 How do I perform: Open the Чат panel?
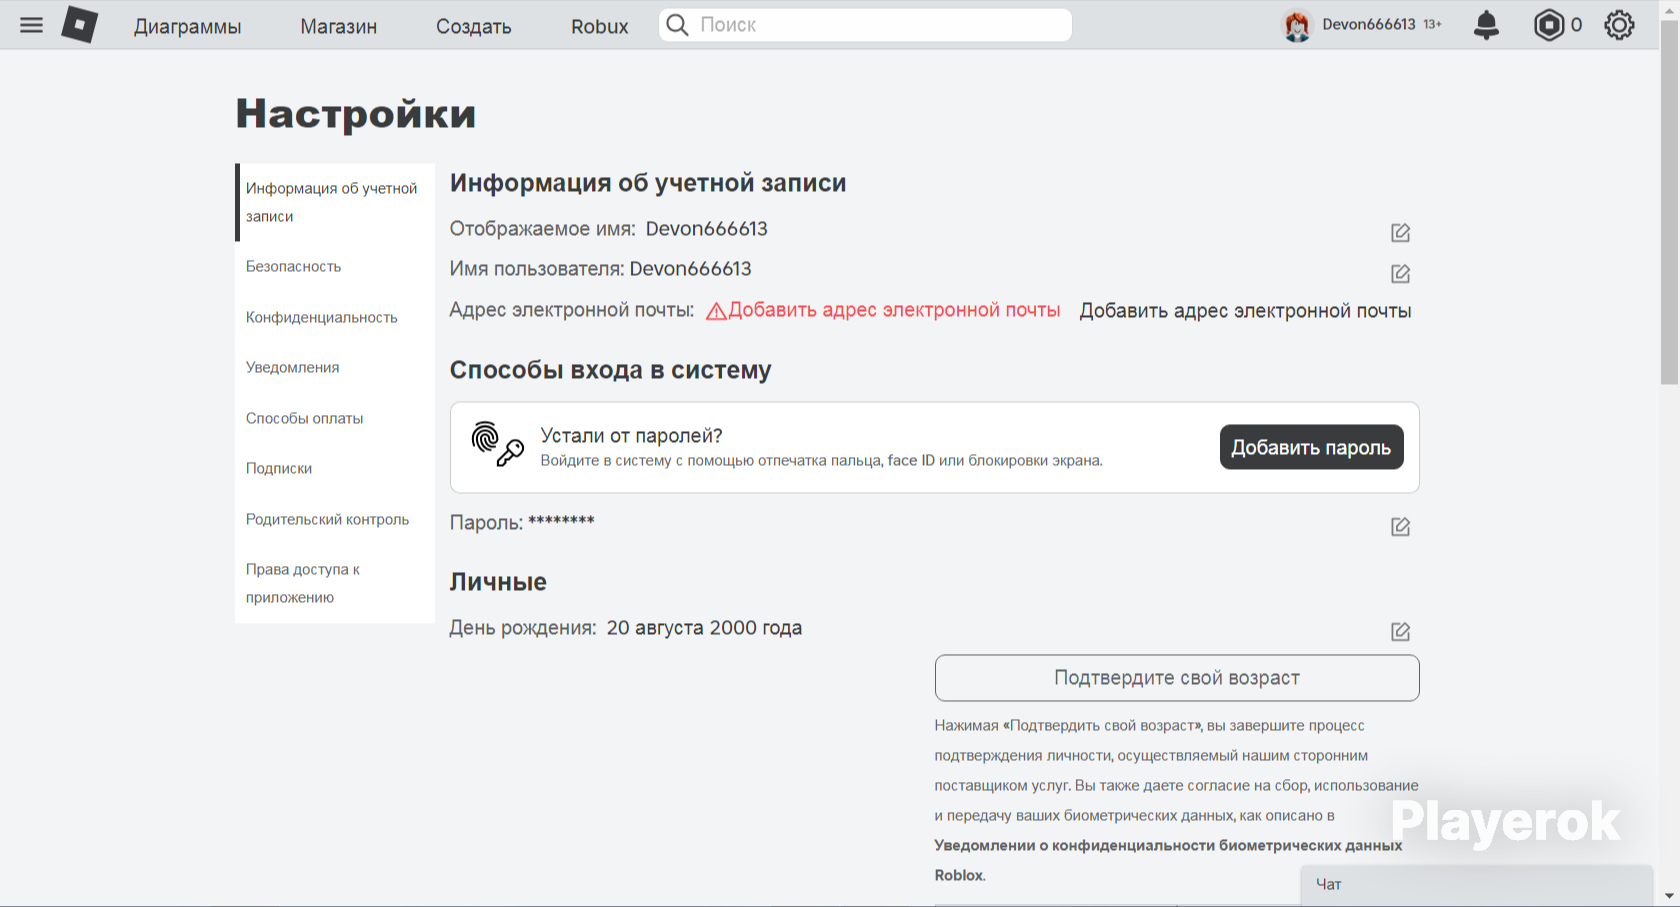1476,885
